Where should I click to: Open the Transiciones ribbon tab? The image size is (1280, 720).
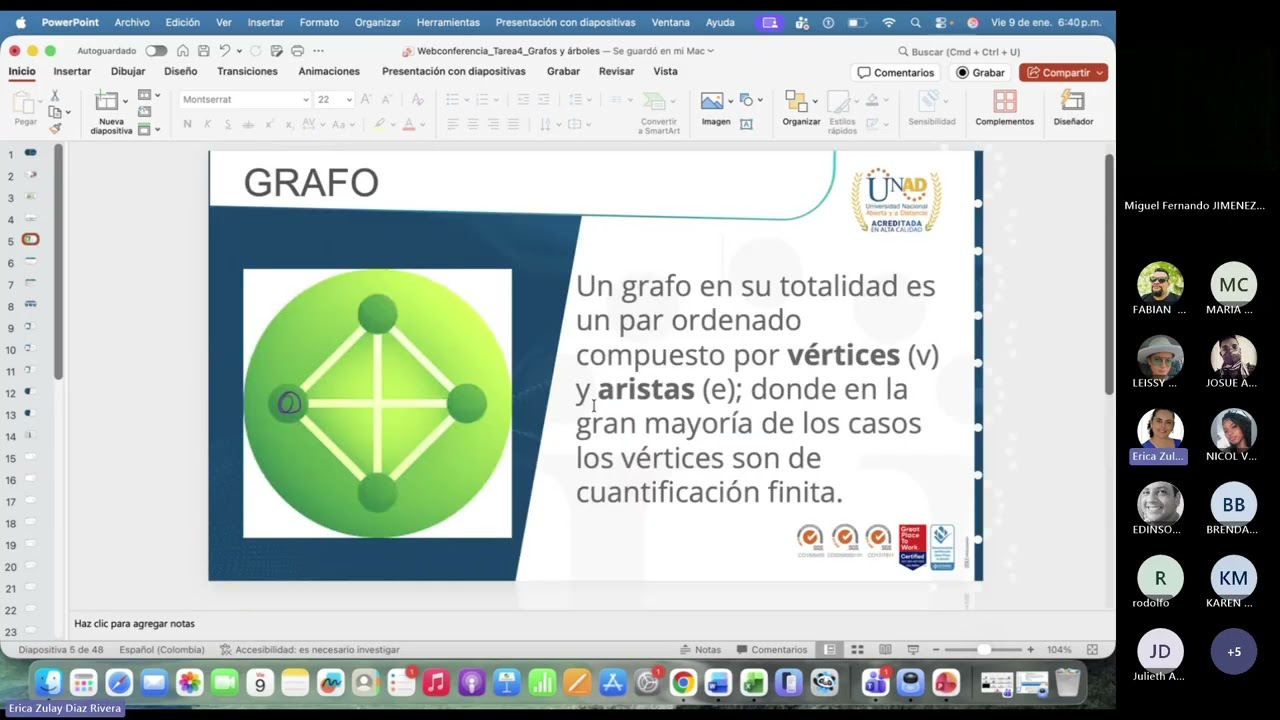point(247,71)
